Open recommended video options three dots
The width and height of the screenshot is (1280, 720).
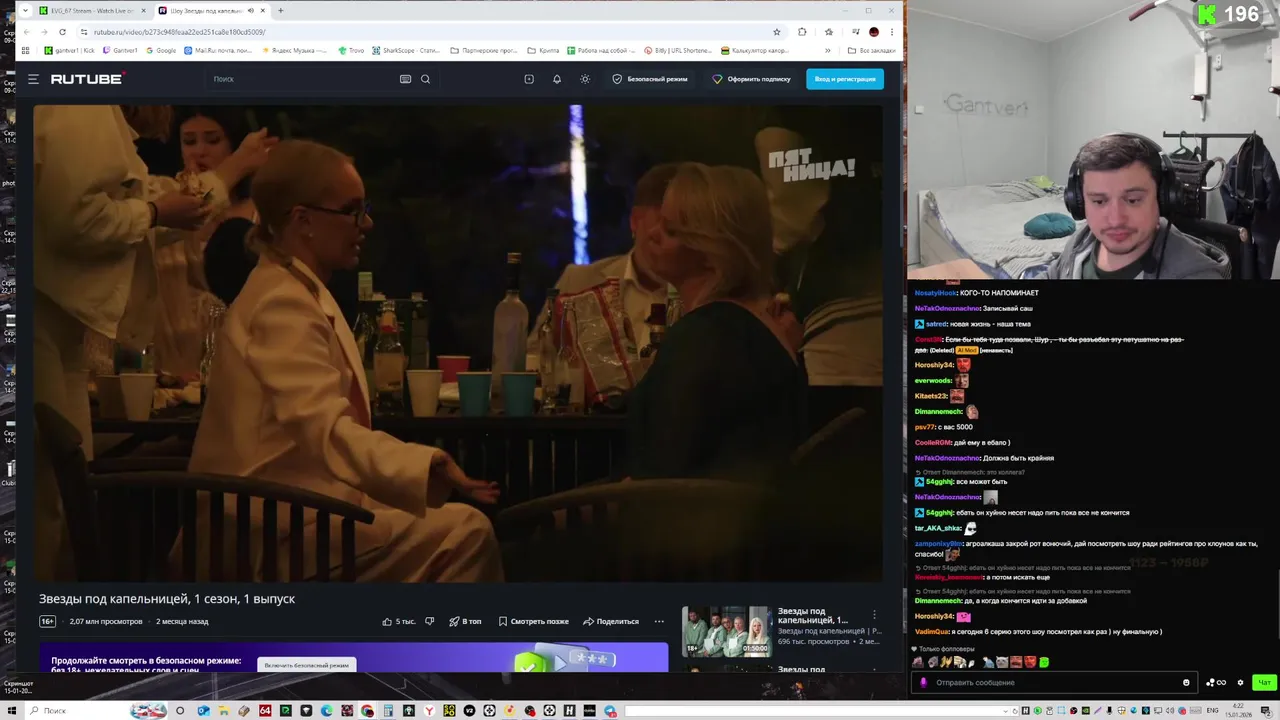[x=874, y=614]
